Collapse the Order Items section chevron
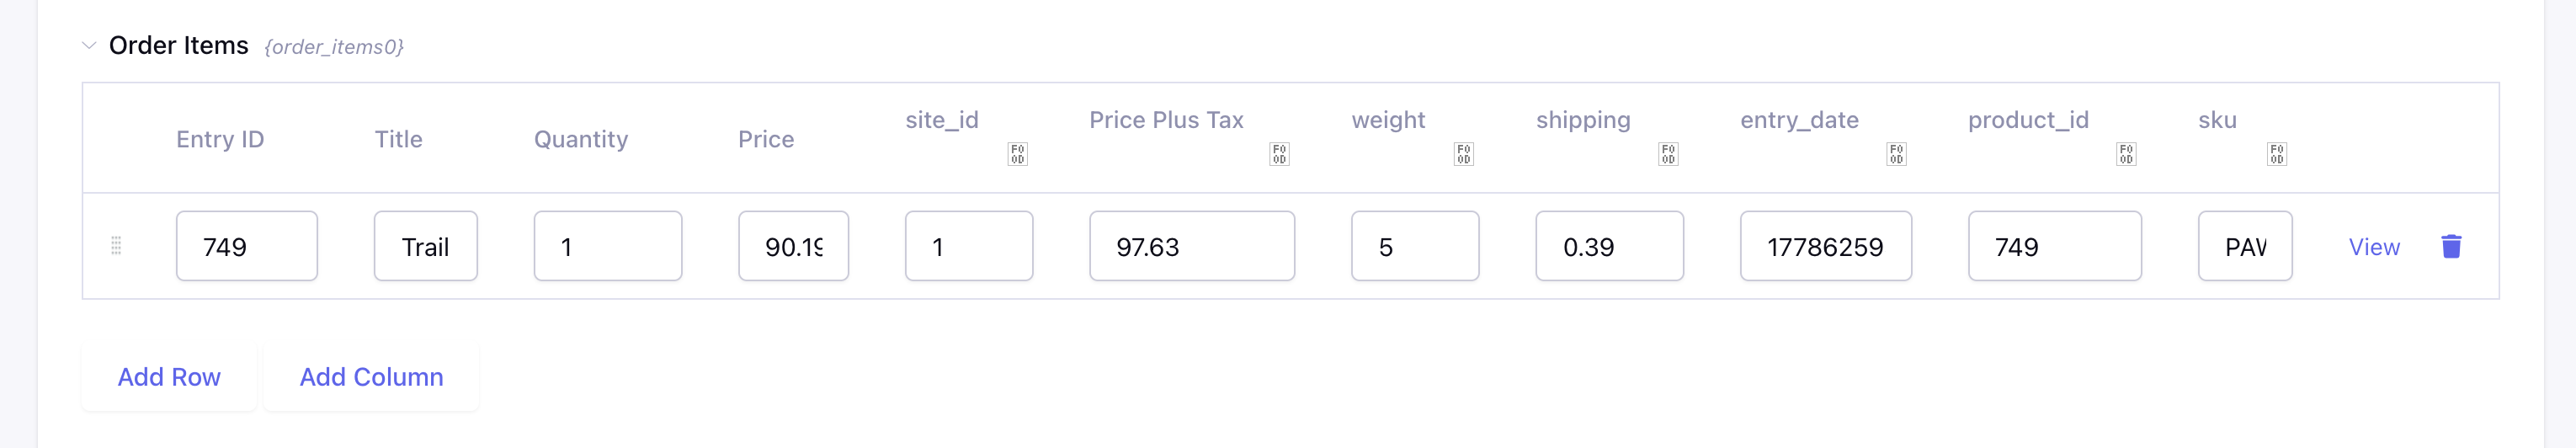Image resolution: width=2576 pixels, height=448 pixels. click(x=89, y=45)
